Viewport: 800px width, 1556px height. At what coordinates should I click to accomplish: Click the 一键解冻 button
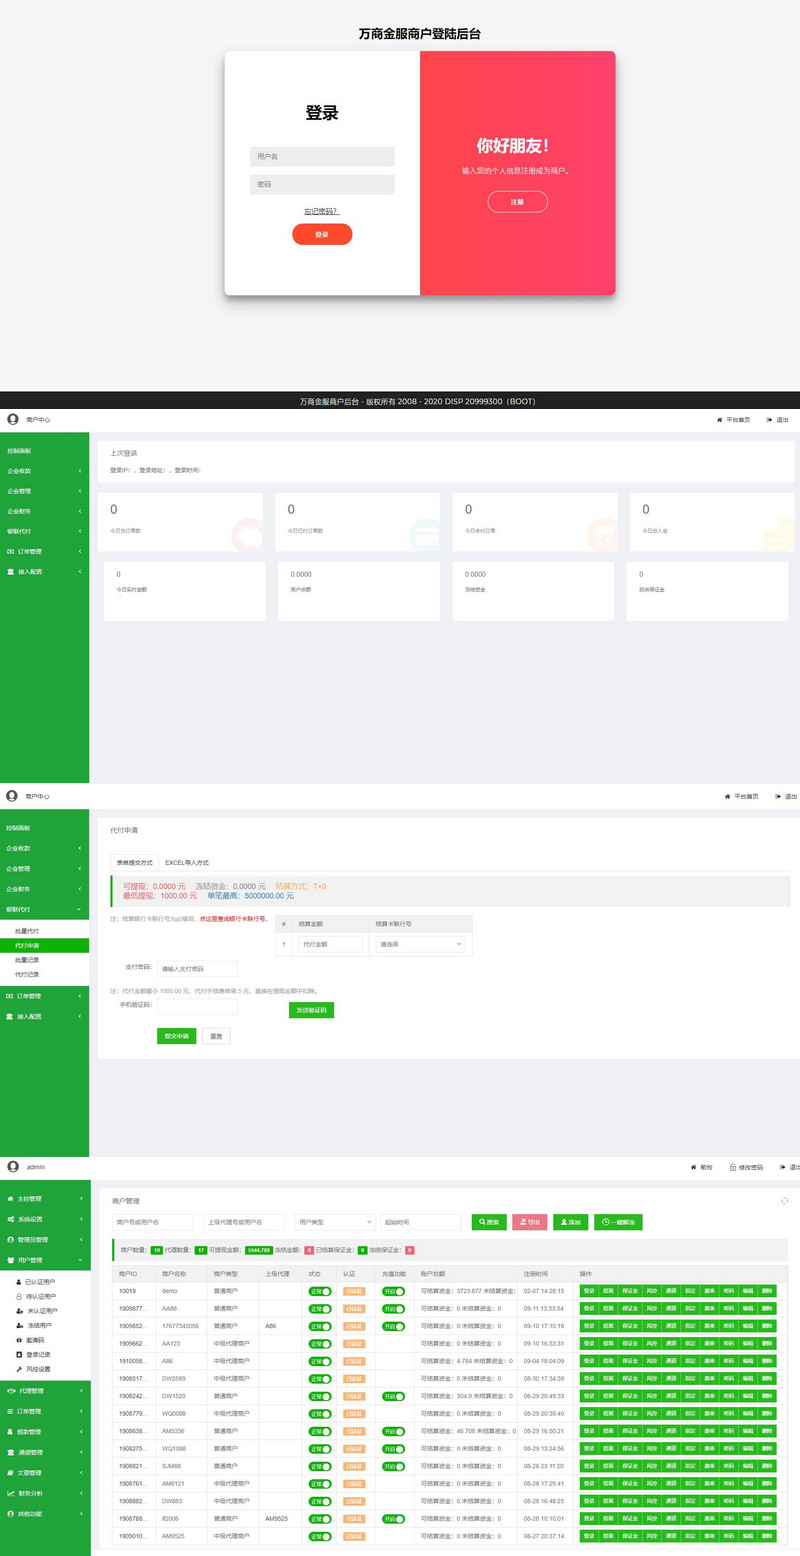(x=618, y=1222)
